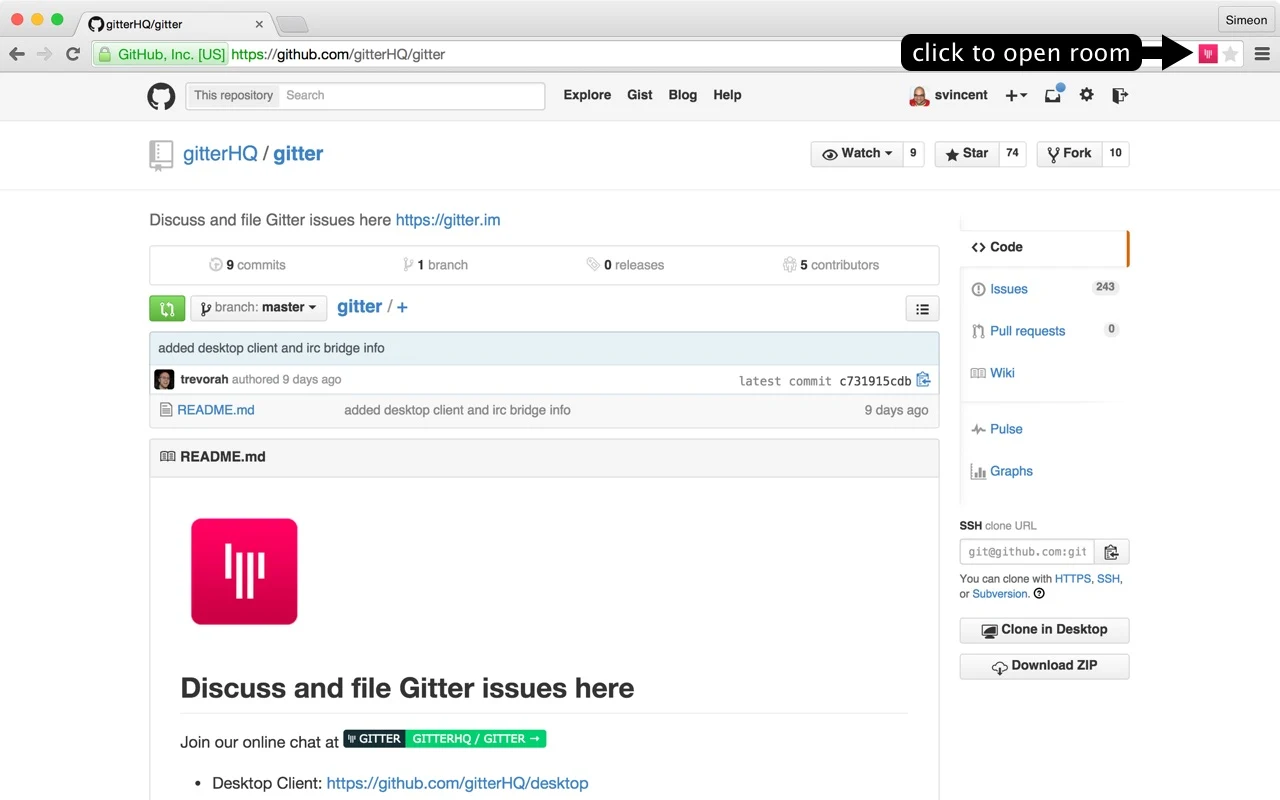This screenshot has height=800, width=1280.
Task: Toggle the file list view icon
Action: (922, 309)
